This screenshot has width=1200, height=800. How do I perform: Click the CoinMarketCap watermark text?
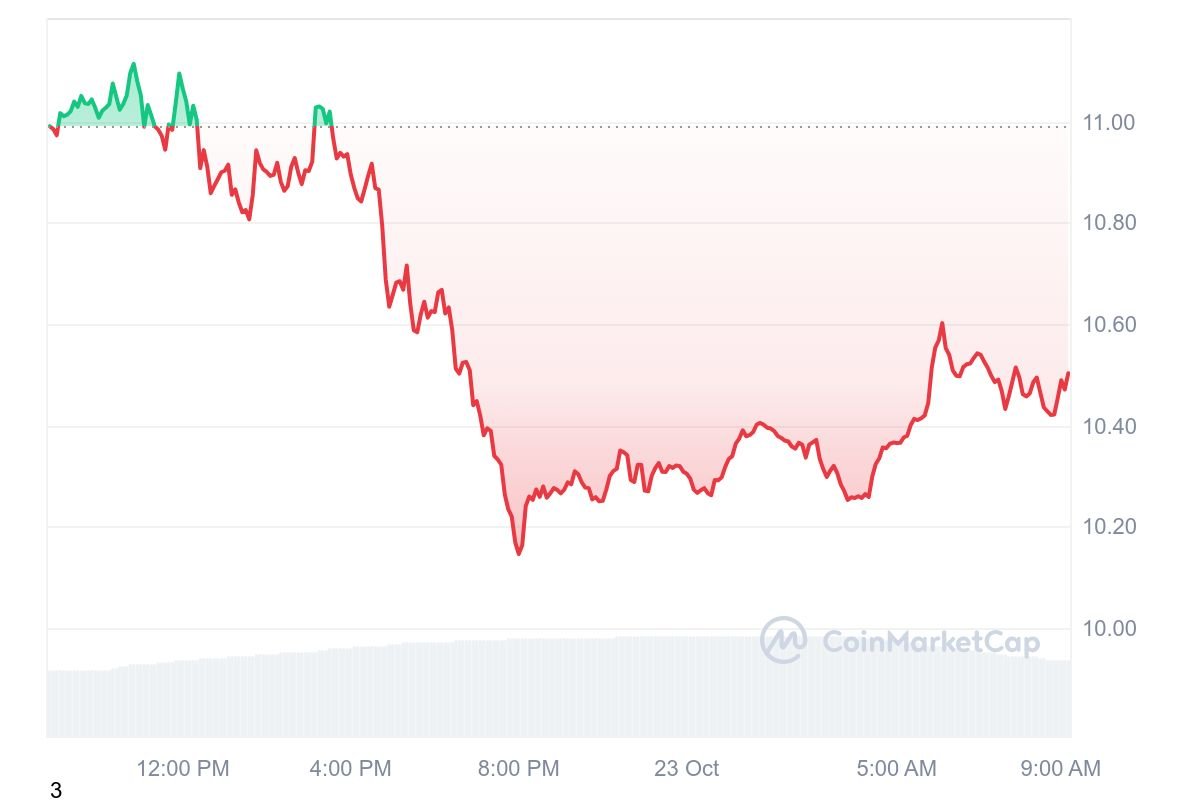coord(931,642)
